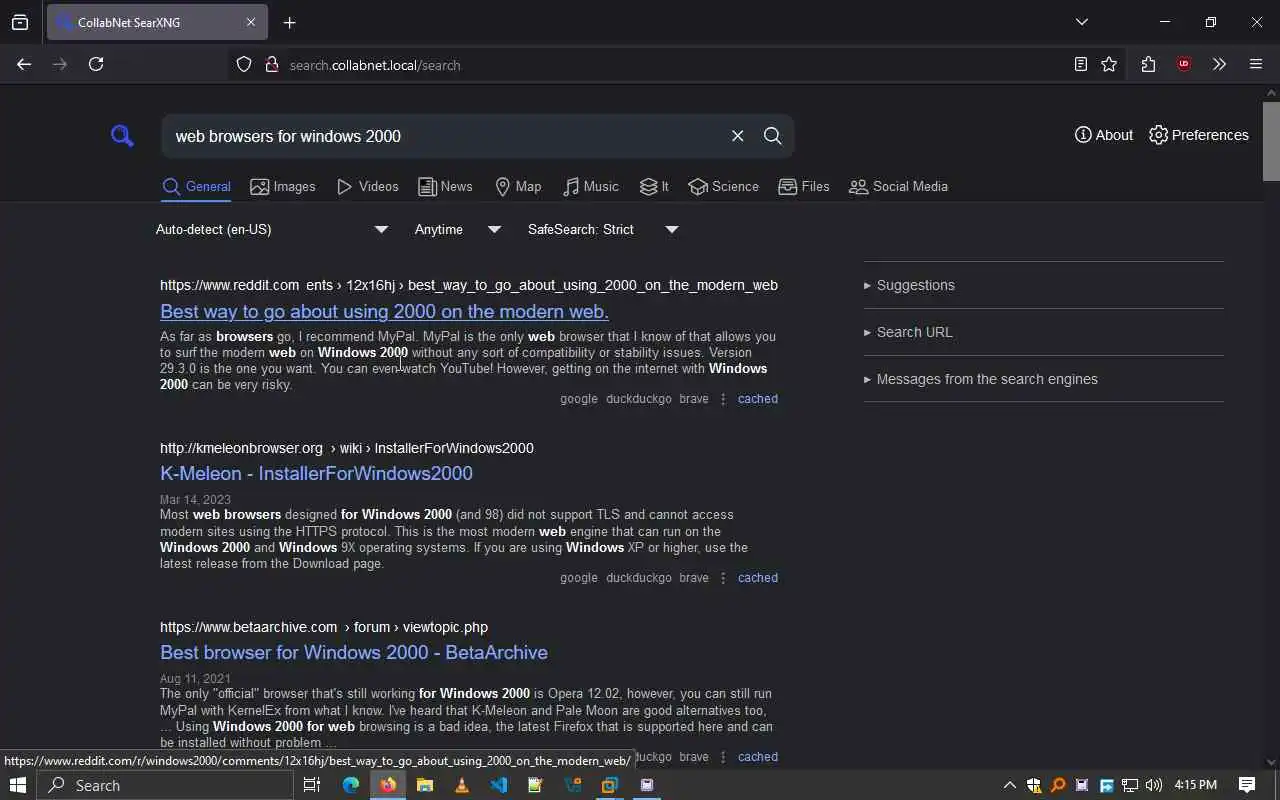The width and height of the screenshot is (1280, 800).
Task: Open the Action Center notifications icon
Action: 1247,785
